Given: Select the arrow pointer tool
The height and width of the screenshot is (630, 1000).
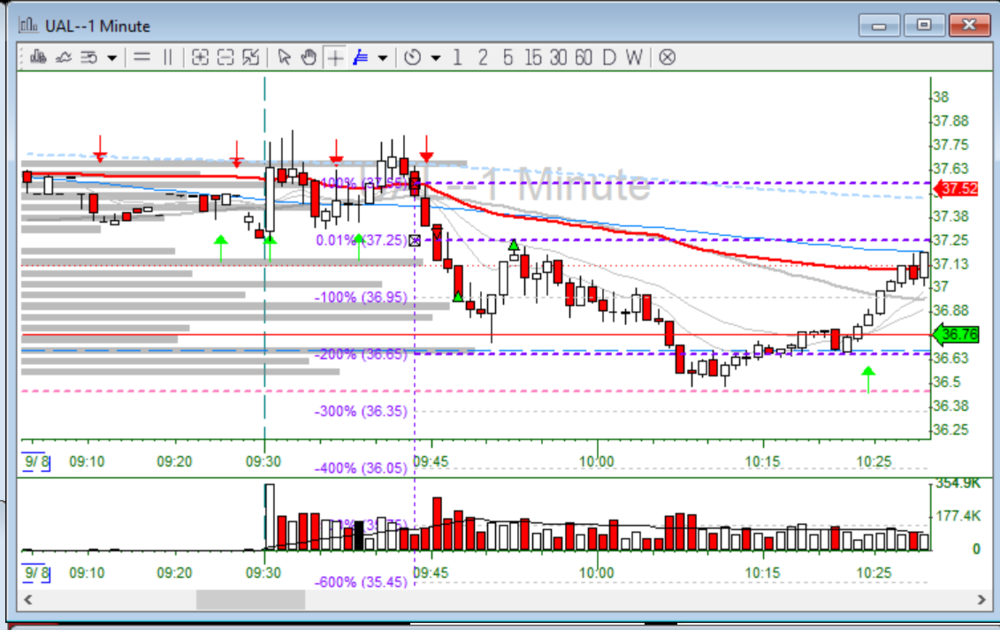Looking at the screenshot, I should pos(284,57).
